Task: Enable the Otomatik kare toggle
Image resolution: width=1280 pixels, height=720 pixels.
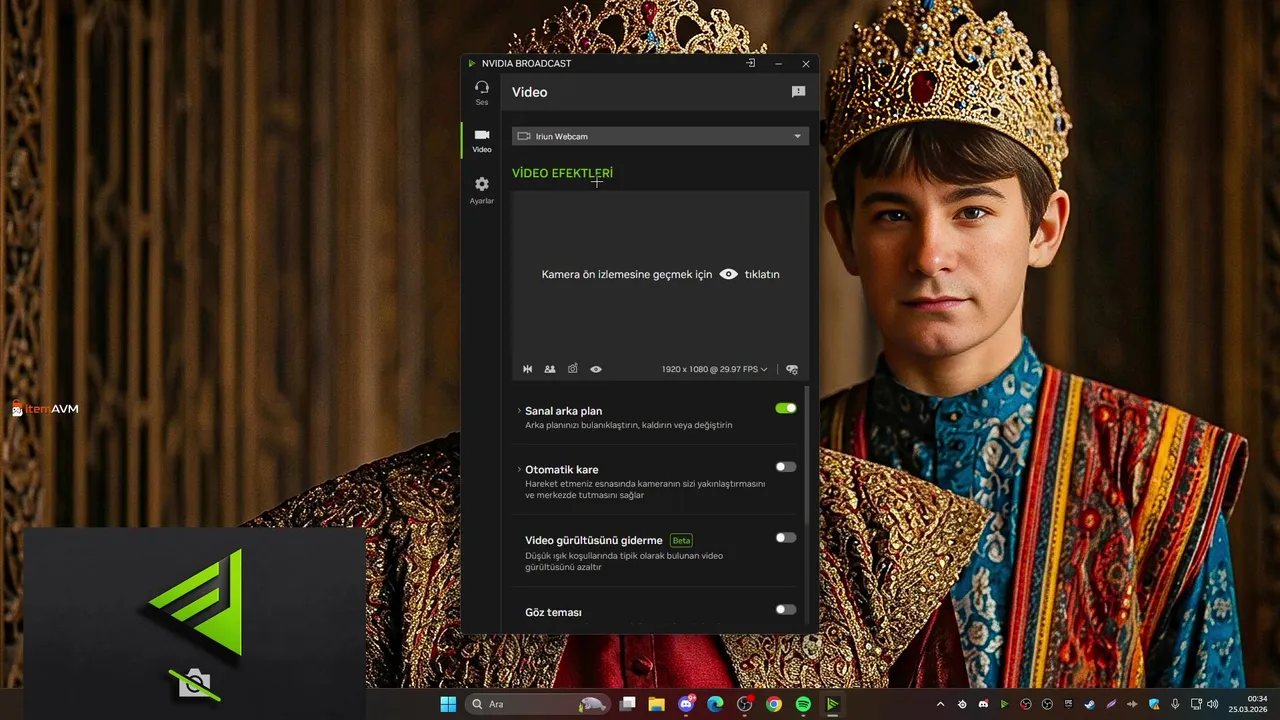Action: (786, 467)
